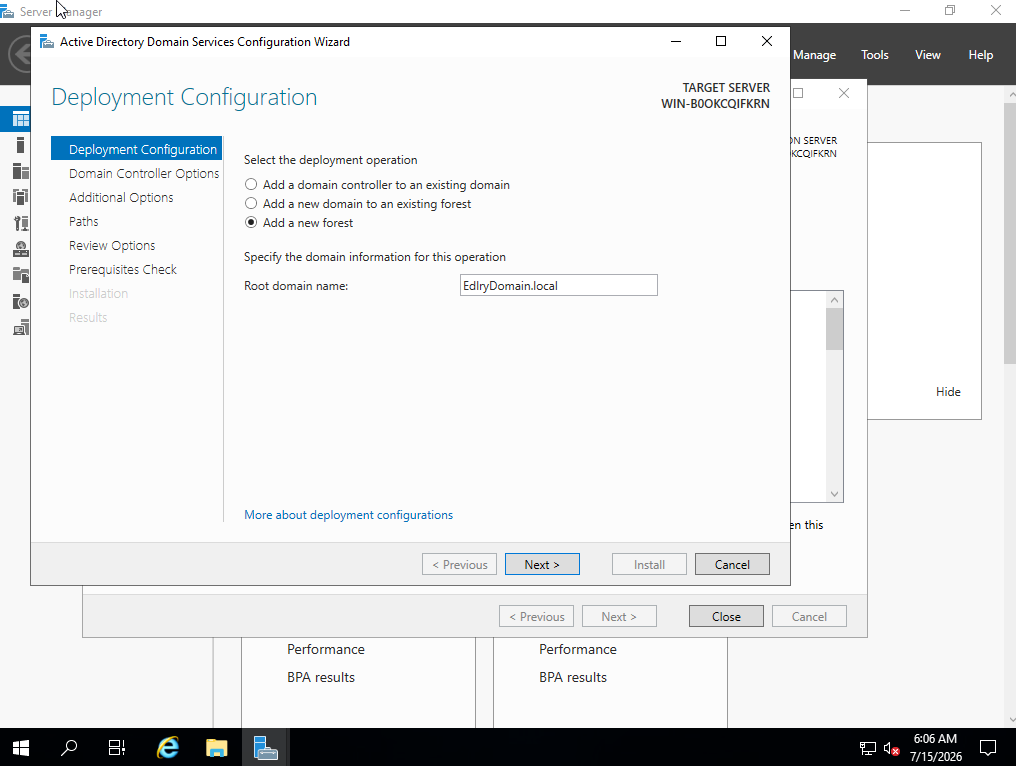Go to Additional Options step
This screenshot has height=766, width=1016.
pyautogui.click(x=121, y=198)
